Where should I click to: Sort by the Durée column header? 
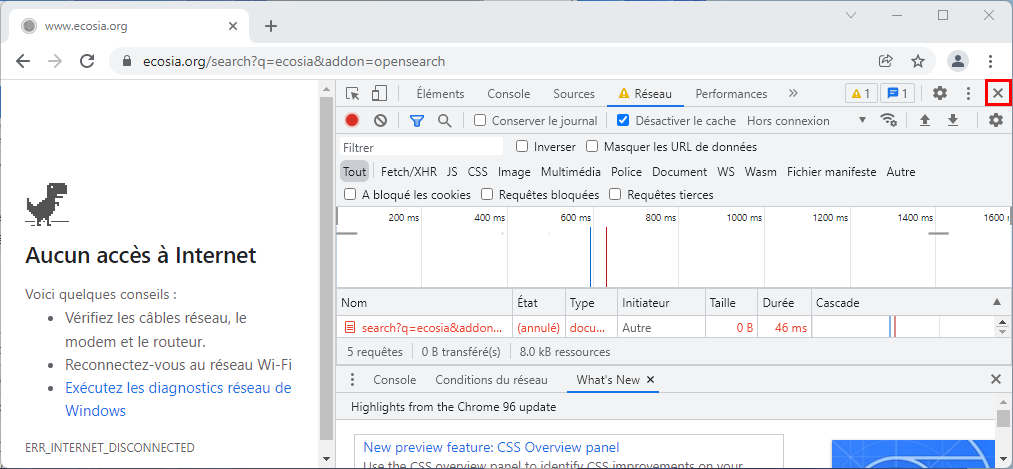click(785, 302)
